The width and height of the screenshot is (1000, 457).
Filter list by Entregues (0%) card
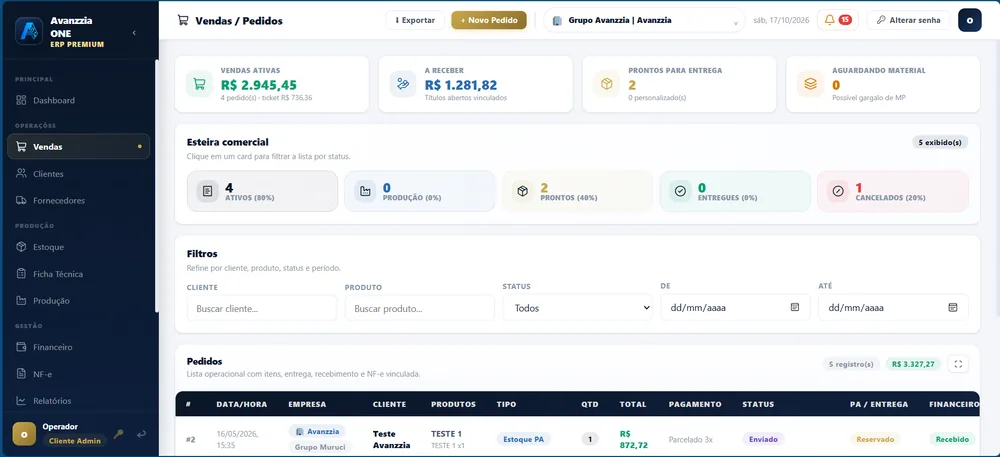(735, 191)
